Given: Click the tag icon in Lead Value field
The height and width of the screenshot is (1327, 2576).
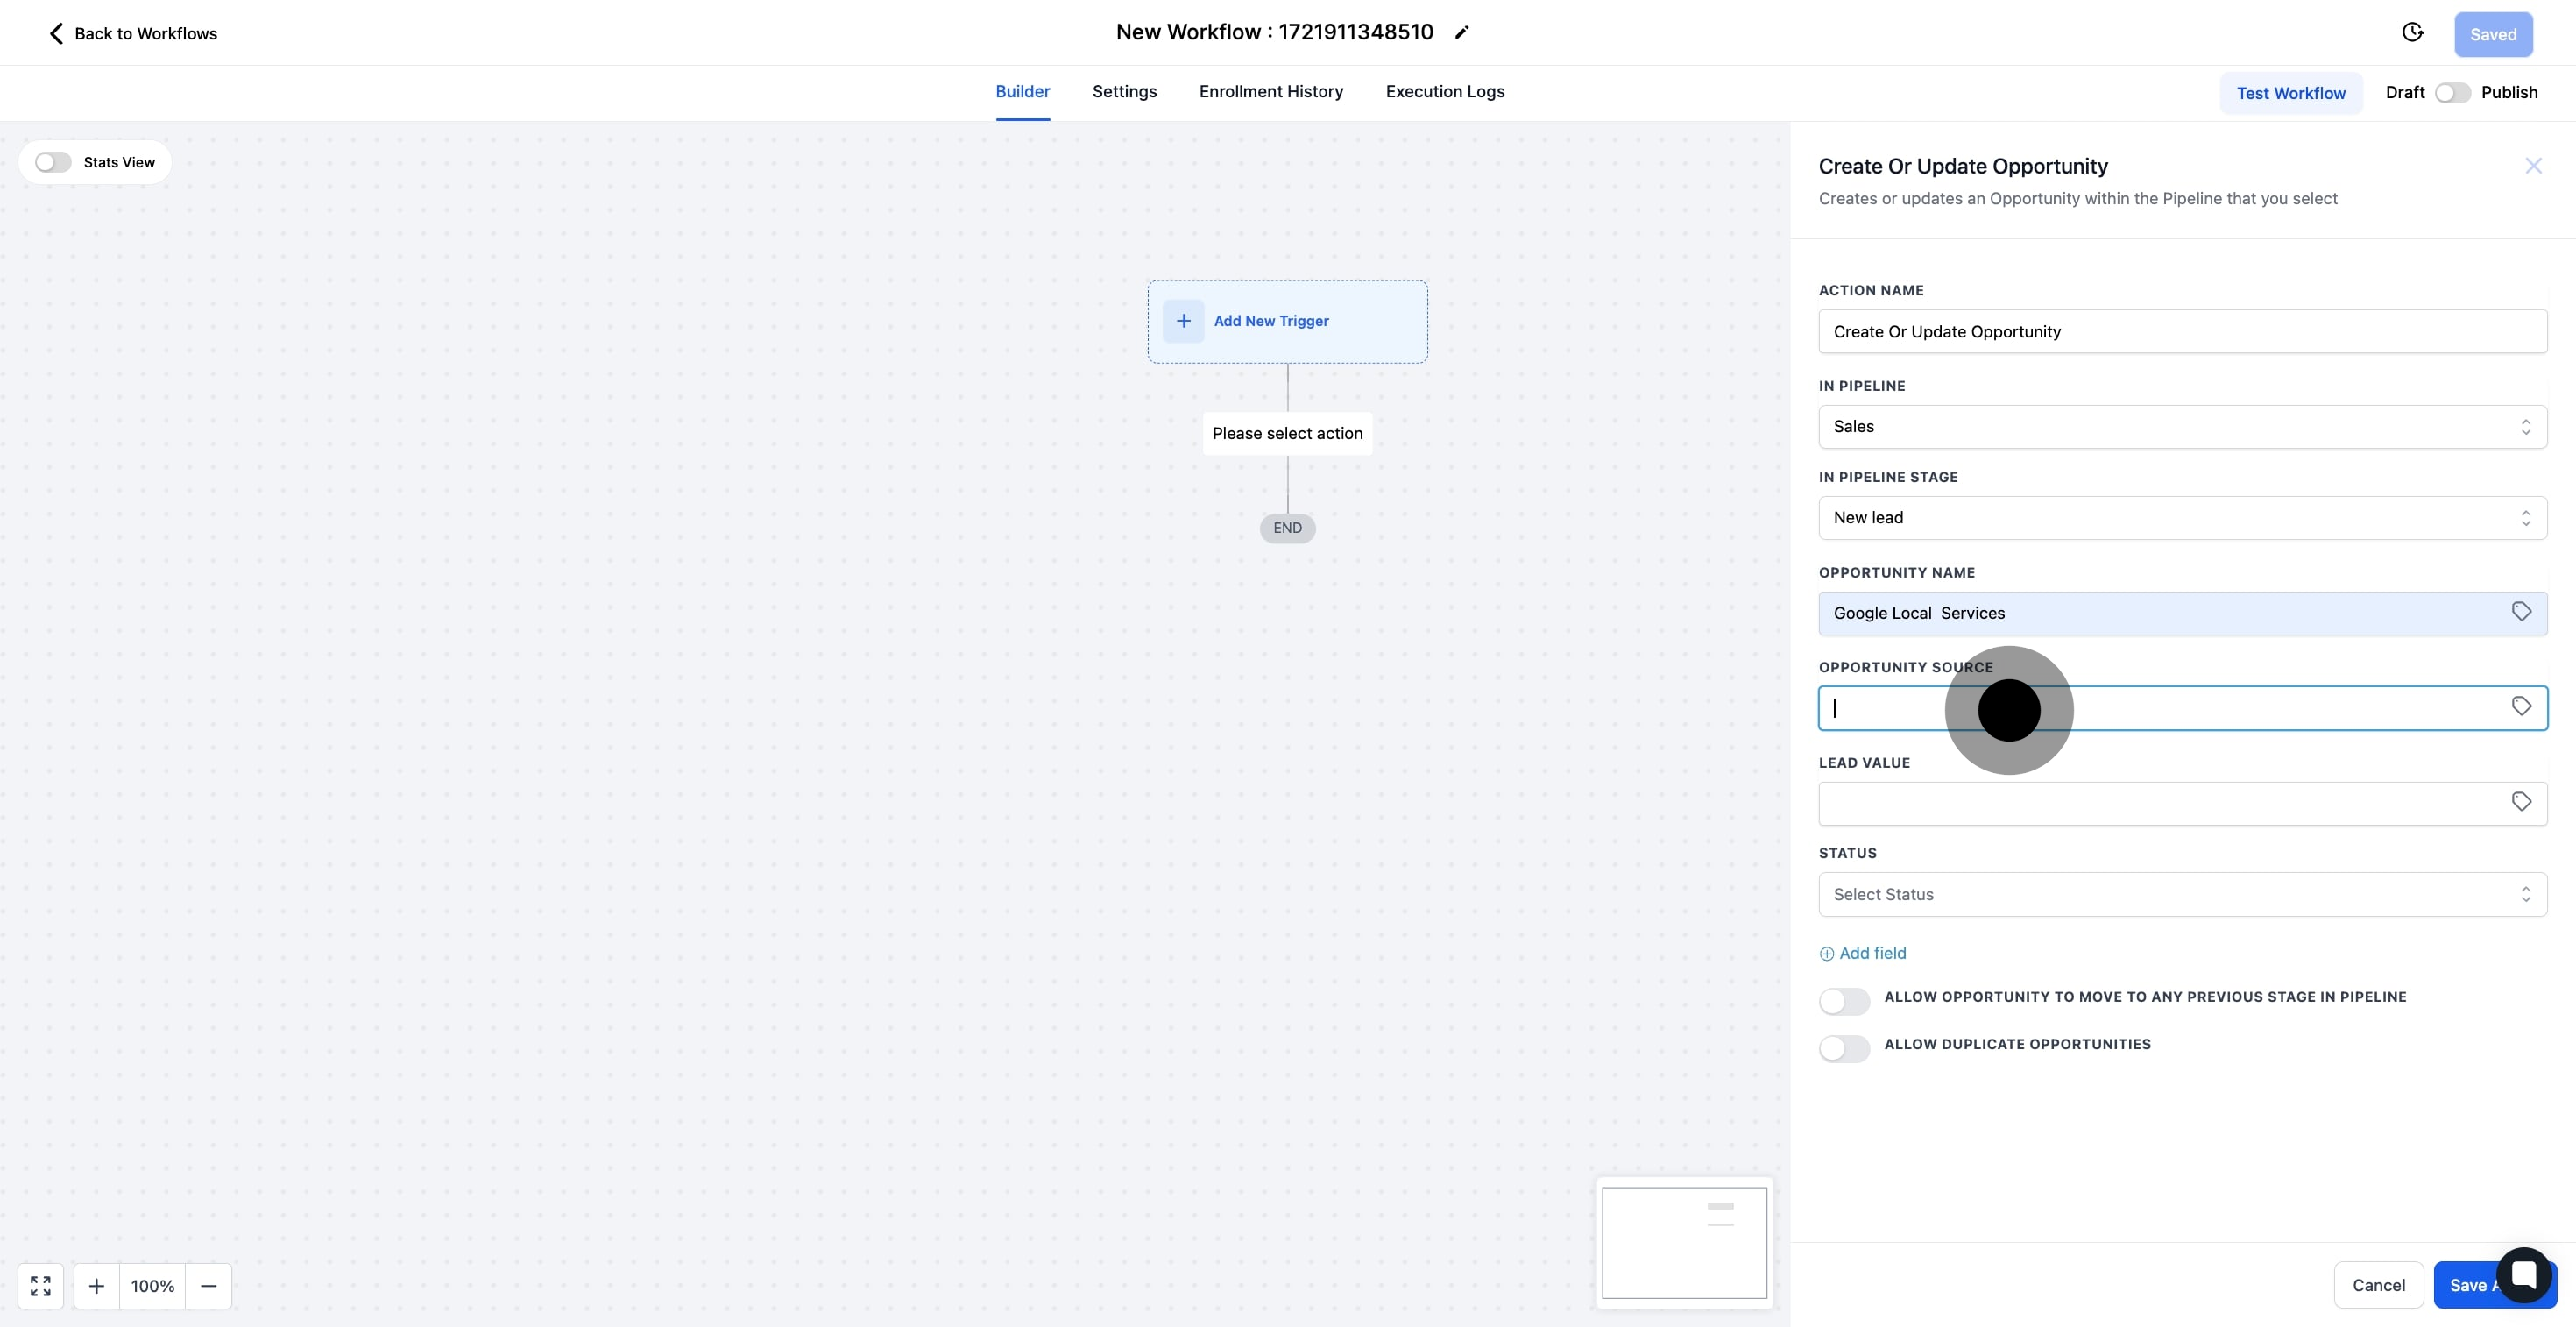Looking at the screenshot, I should click(x=2521, y=802).
